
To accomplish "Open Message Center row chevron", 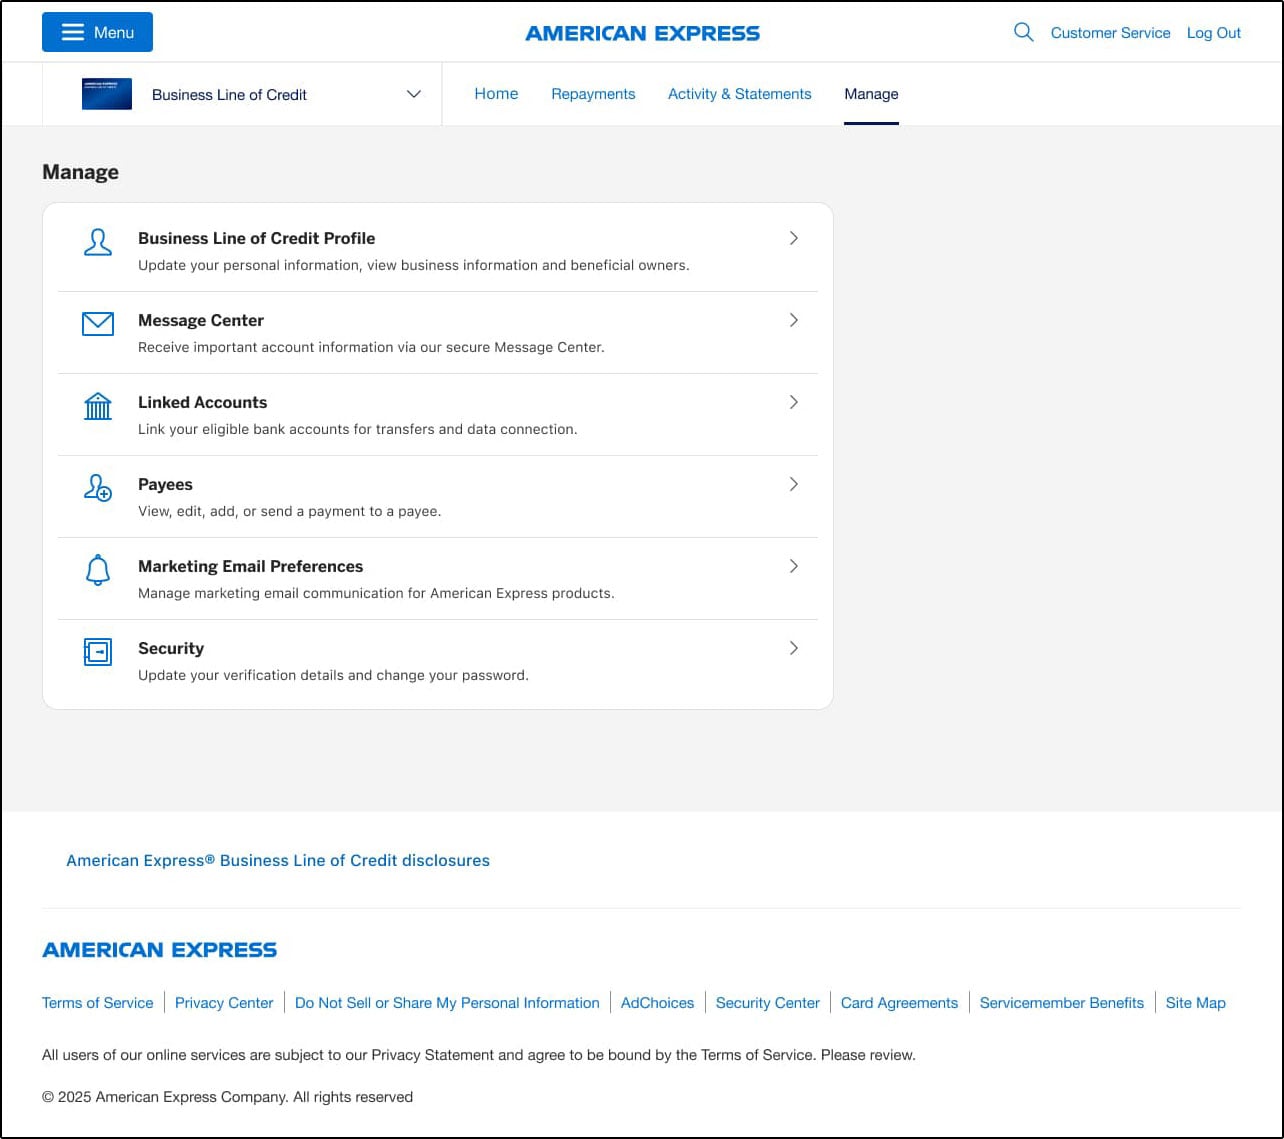I will point(794,320).
